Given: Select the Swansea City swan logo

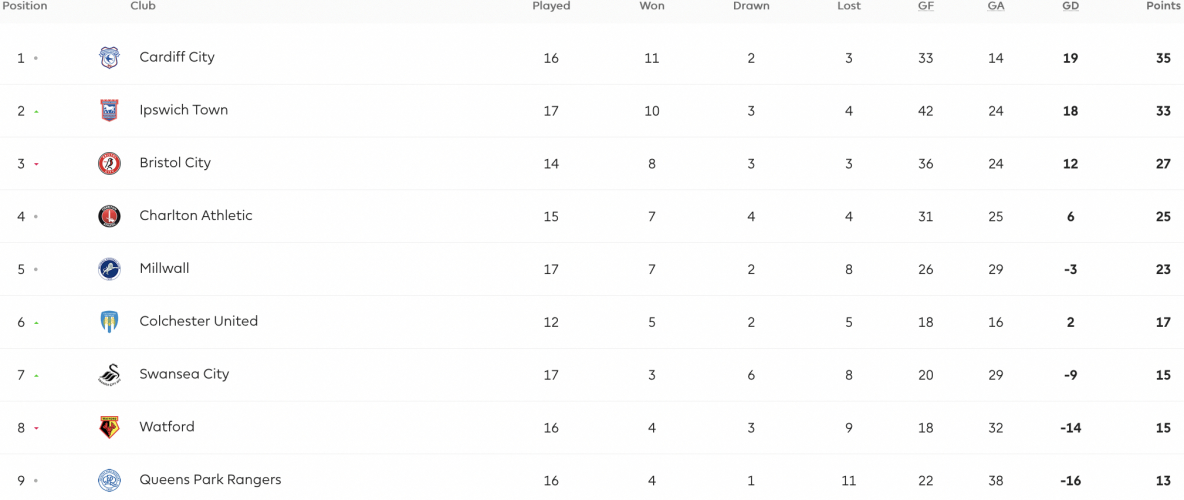Looking at the screenshot, I should (x=109, y=375).
